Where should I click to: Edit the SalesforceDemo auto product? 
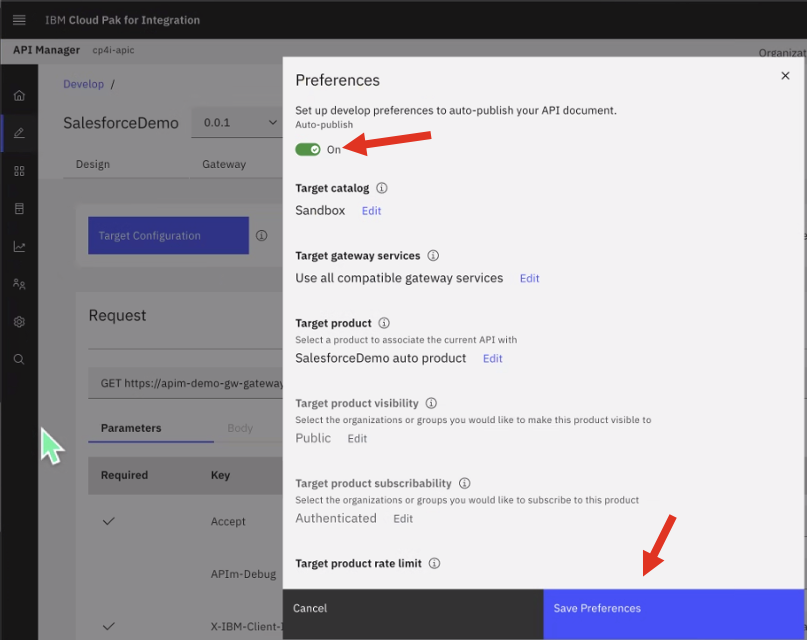pyautogui.click(x=492, y=358)
